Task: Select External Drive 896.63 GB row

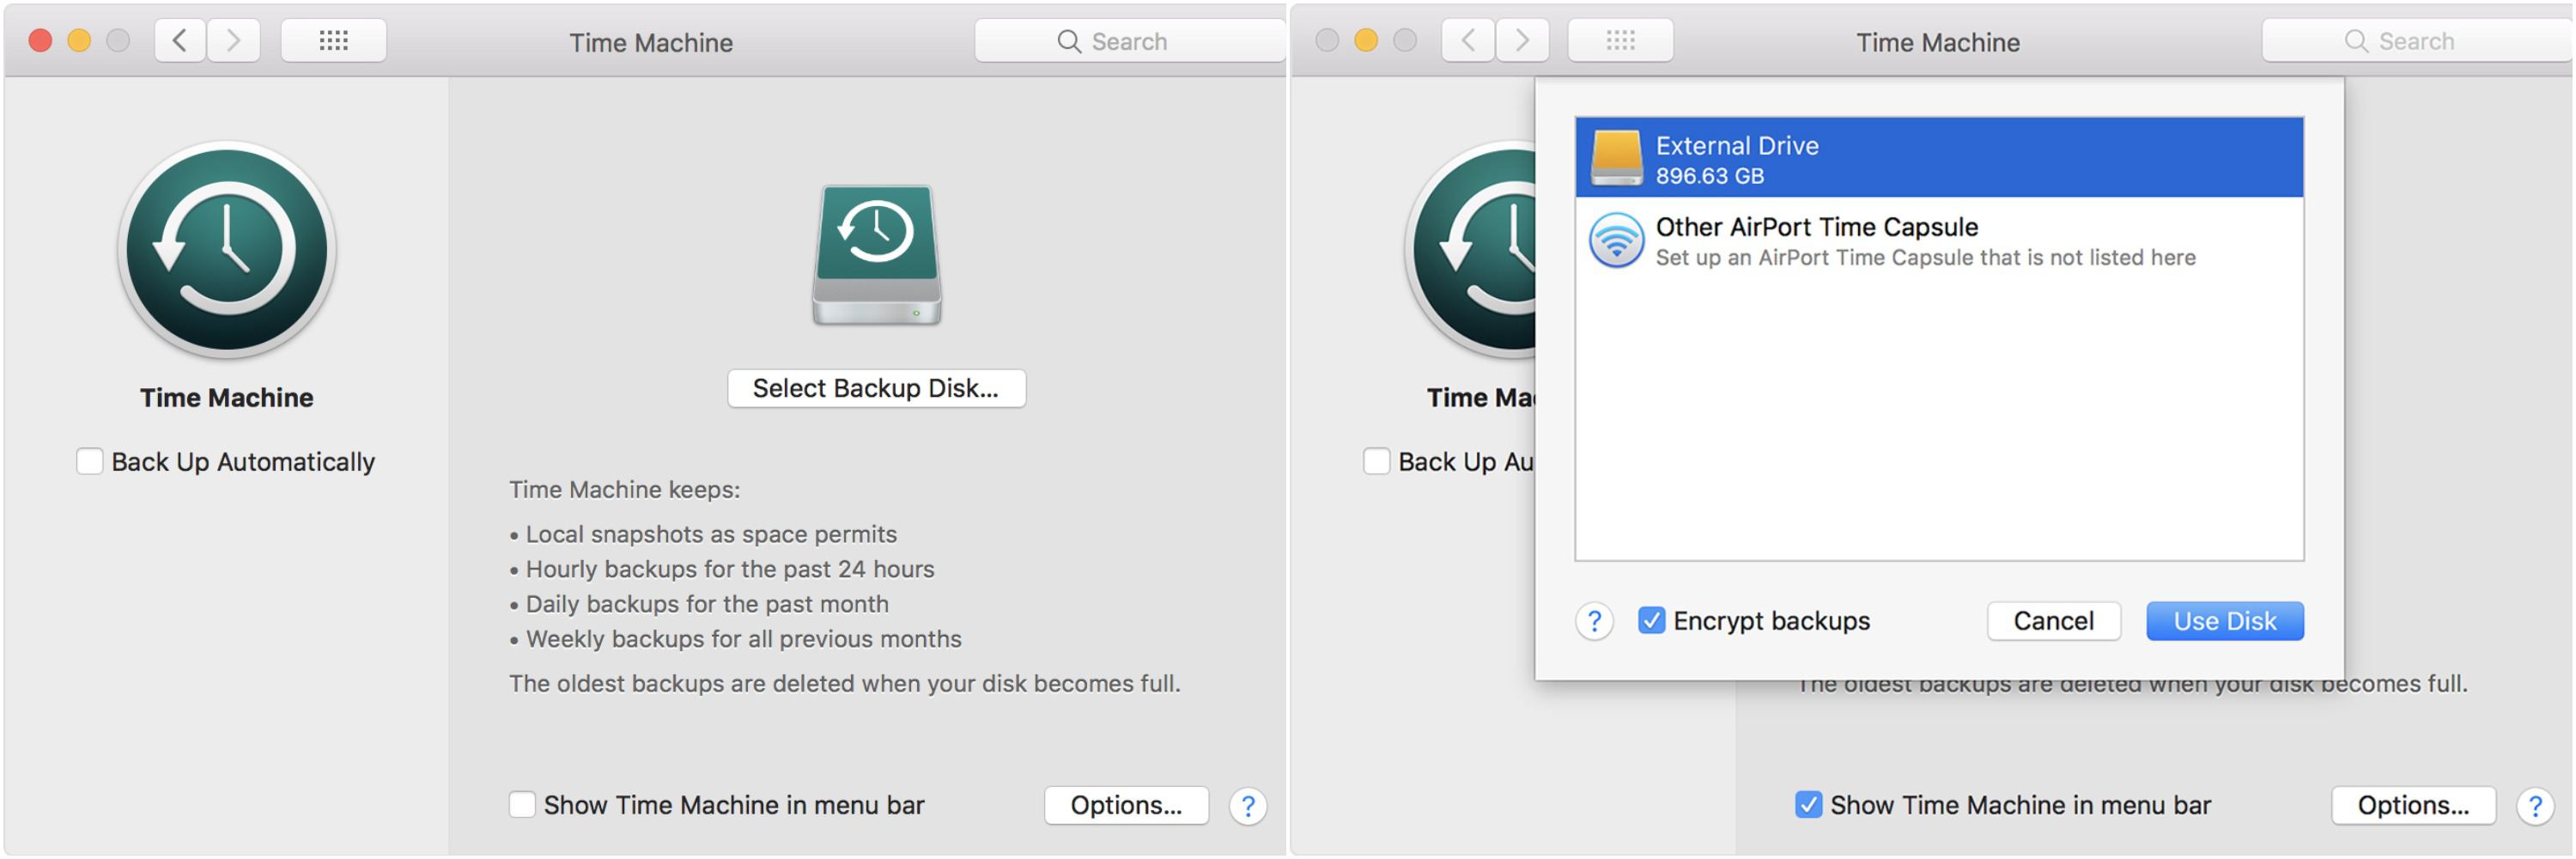Action: click(x=1939, y=158)
